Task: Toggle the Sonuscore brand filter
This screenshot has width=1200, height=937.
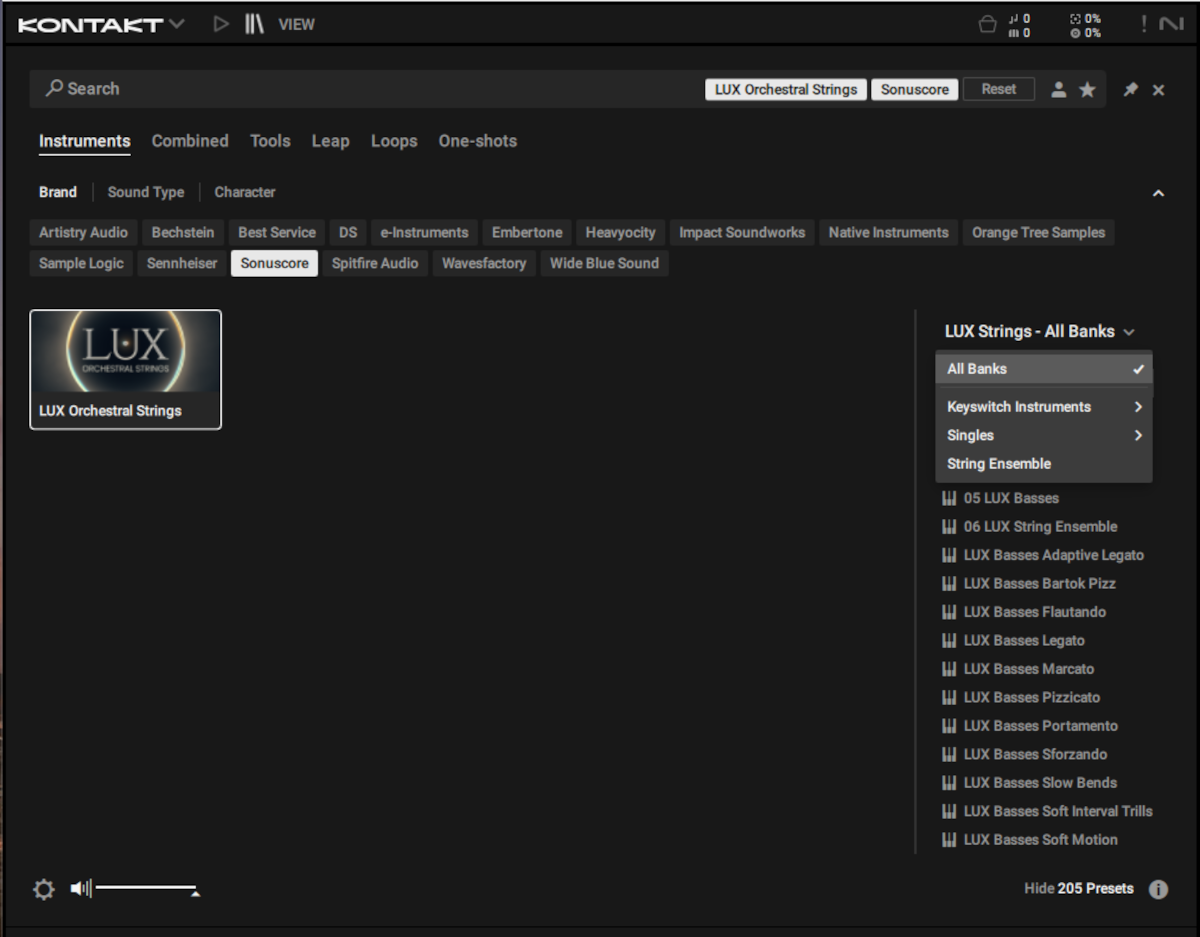Action: tap(274, 263)
